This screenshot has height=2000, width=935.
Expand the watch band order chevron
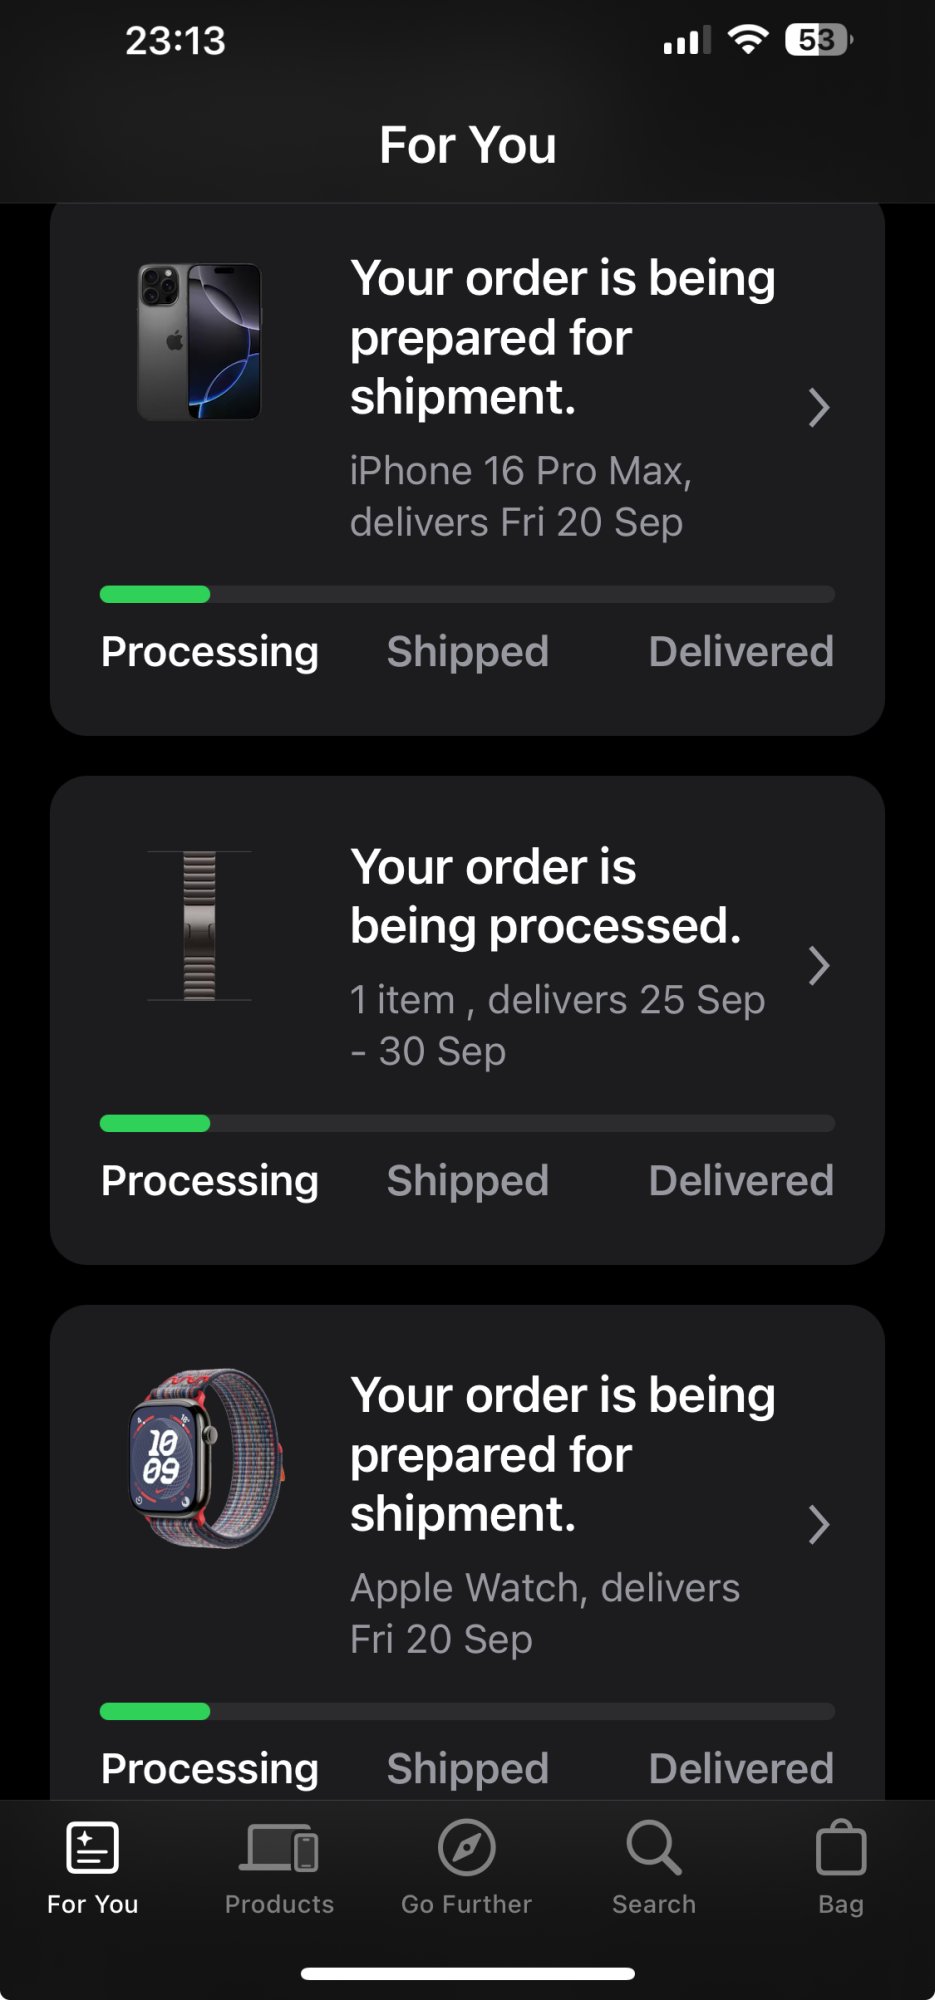pyautogui.click(x=818, y=965)
